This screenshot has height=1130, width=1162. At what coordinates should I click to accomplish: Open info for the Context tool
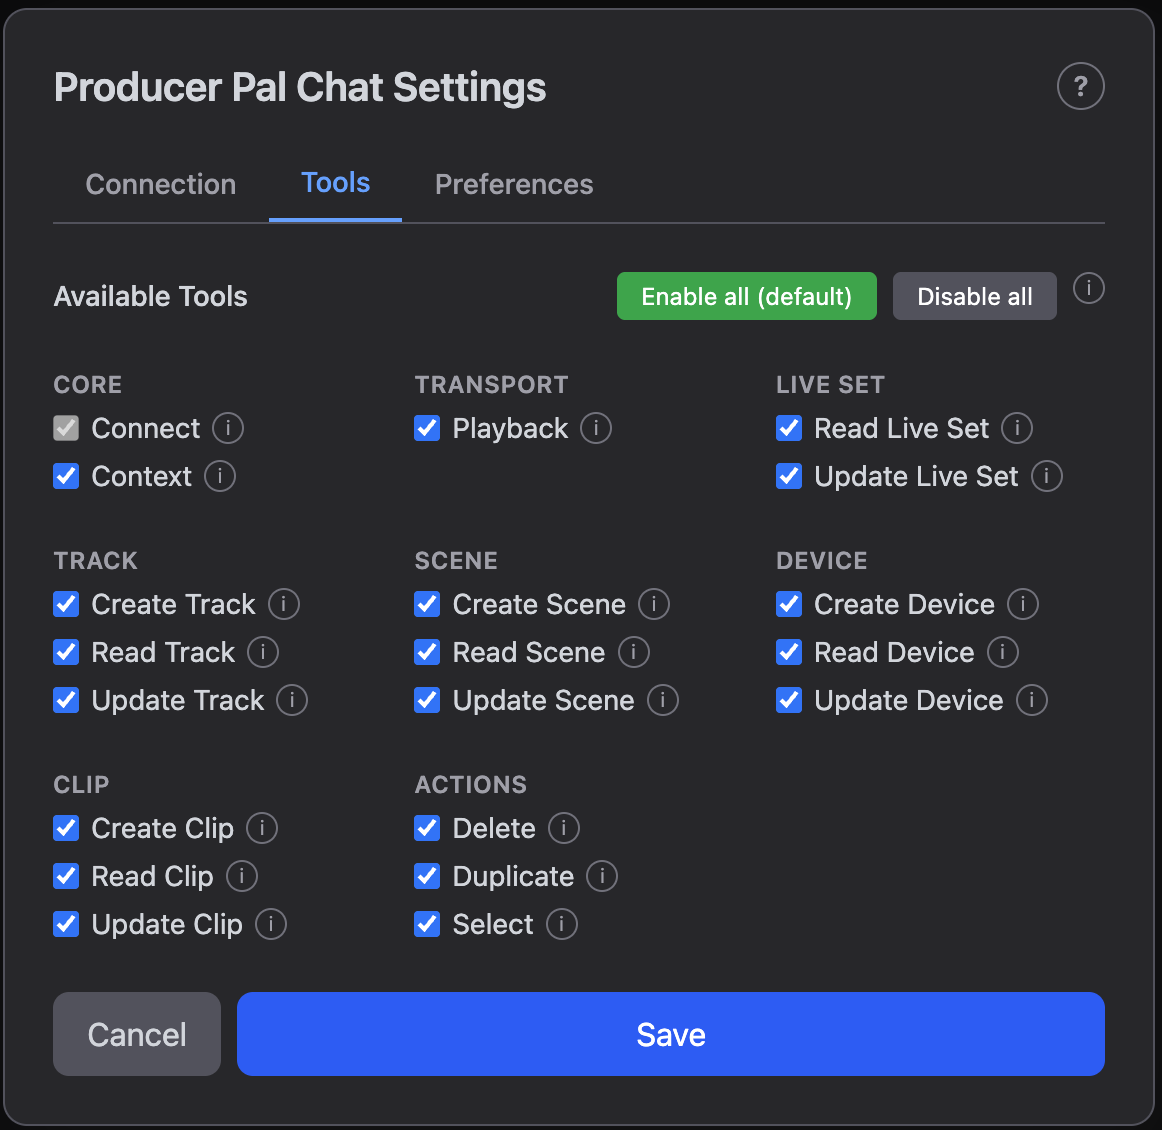tap(219, 476)
